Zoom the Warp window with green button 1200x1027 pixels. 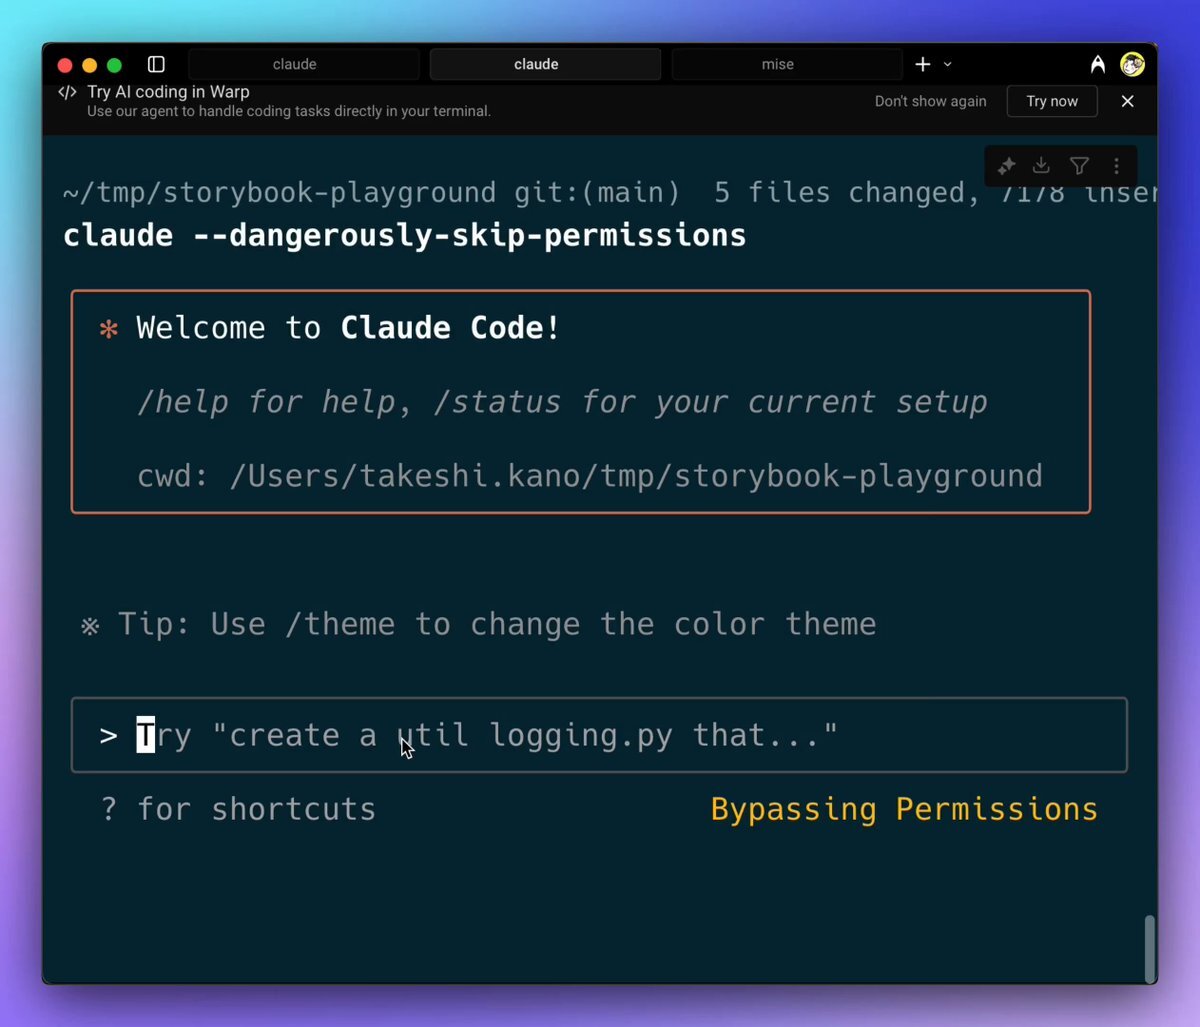pyautogui.click(x=114, y=65)
